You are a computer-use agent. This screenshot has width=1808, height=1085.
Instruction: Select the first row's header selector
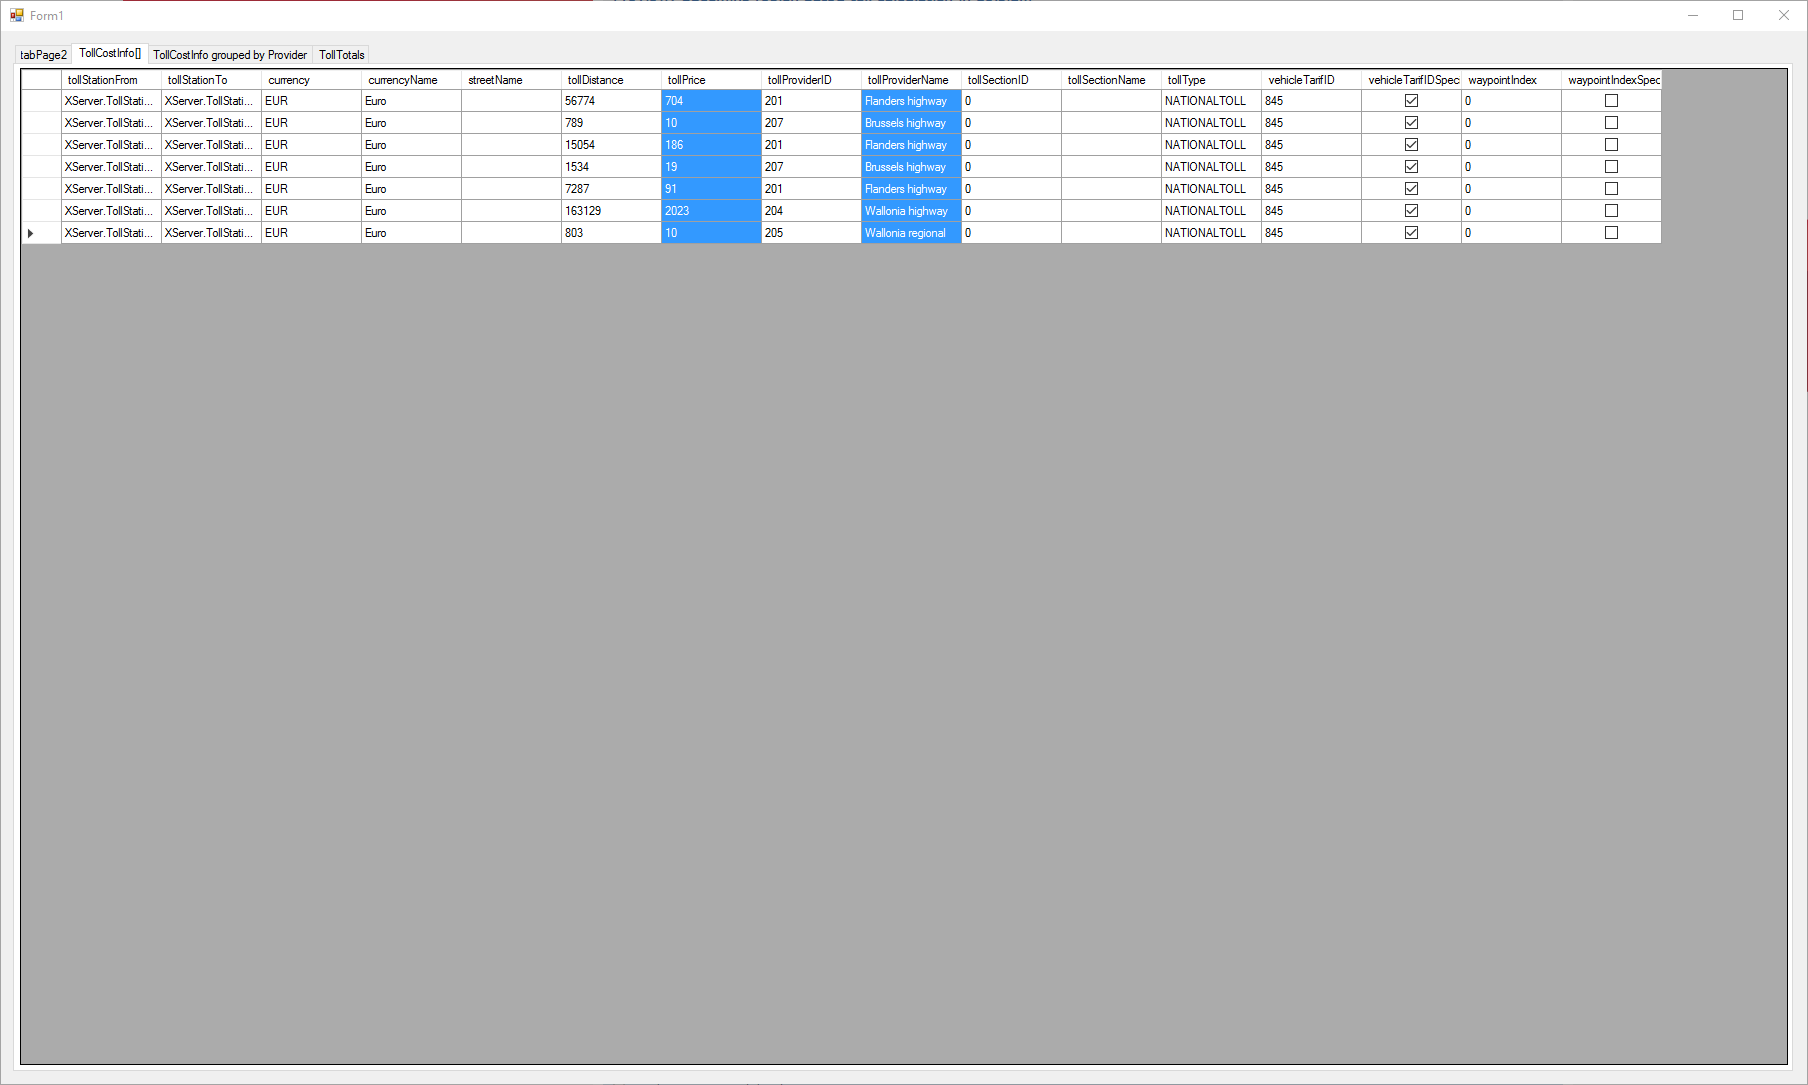point(41,101)
